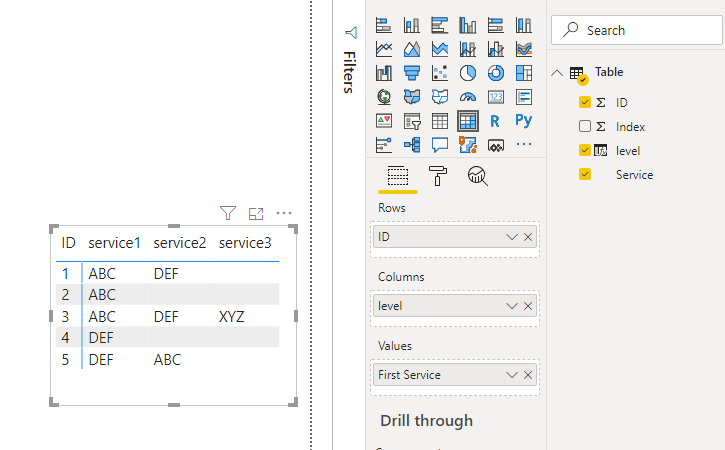Open dropdown for level in Columns
This screenshot has height=450, width=725.
click(x=511, y=306)
